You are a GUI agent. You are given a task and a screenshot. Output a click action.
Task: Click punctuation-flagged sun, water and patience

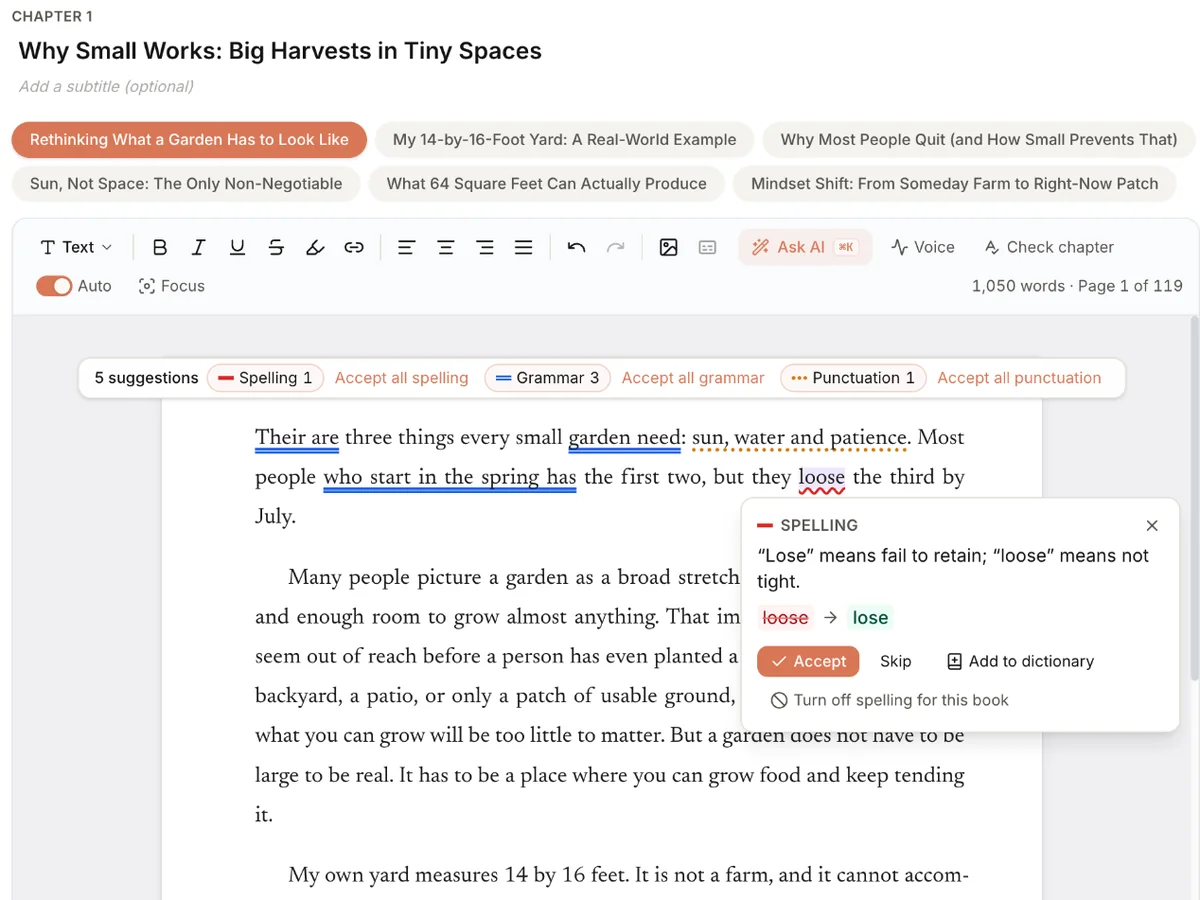(801, 438)
